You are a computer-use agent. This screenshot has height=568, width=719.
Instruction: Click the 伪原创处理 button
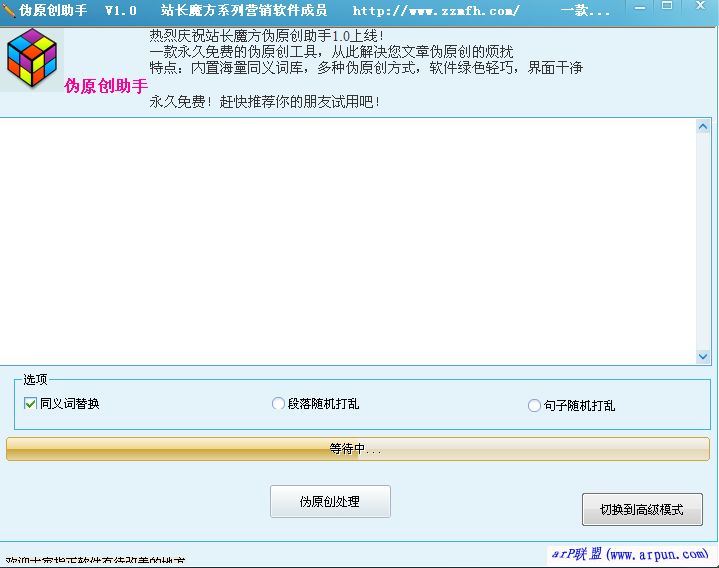click(x=330, y=502)
